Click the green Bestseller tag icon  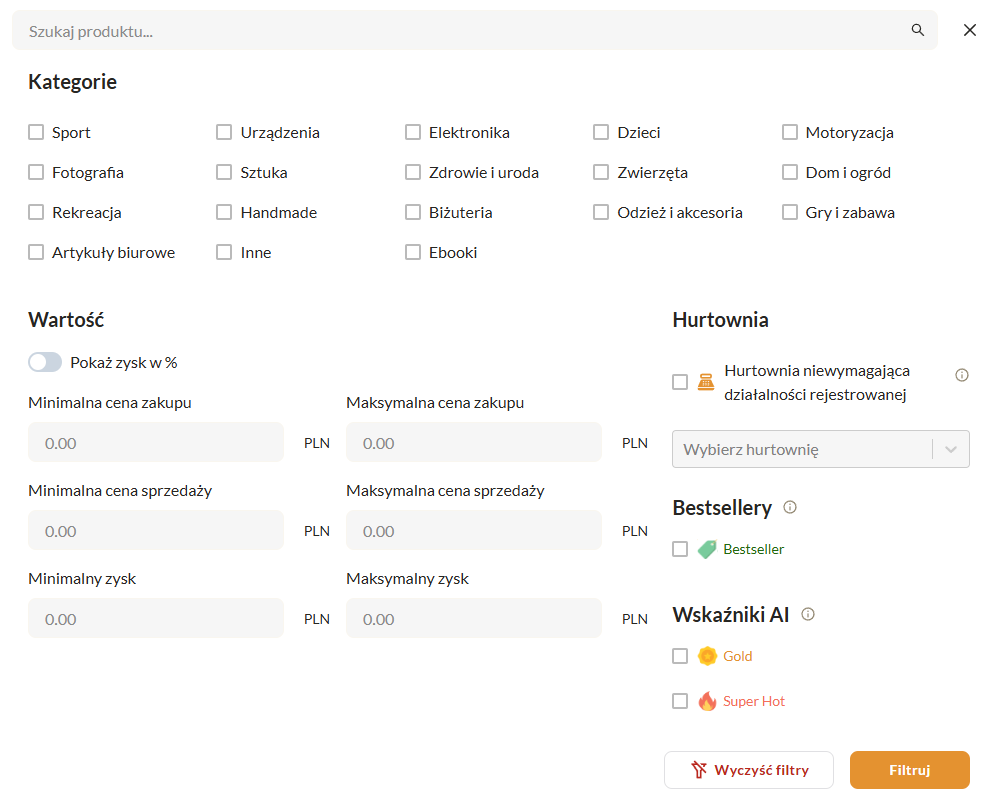707,549
